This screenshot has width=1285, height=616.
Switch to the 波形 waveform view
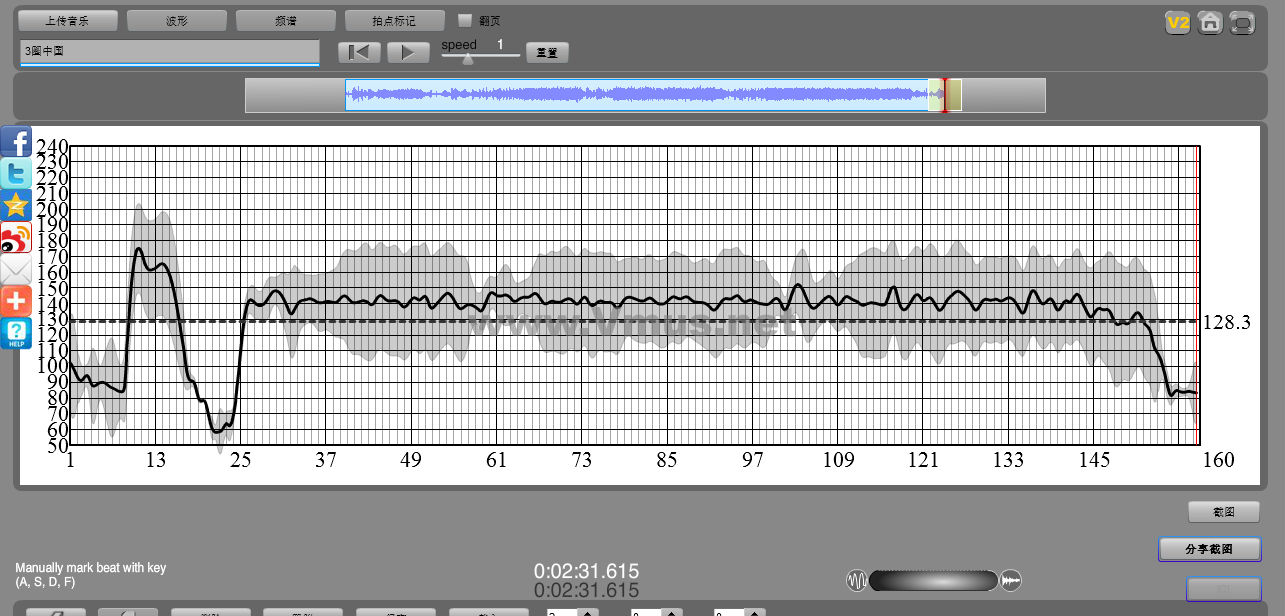[x=177, y=20]
